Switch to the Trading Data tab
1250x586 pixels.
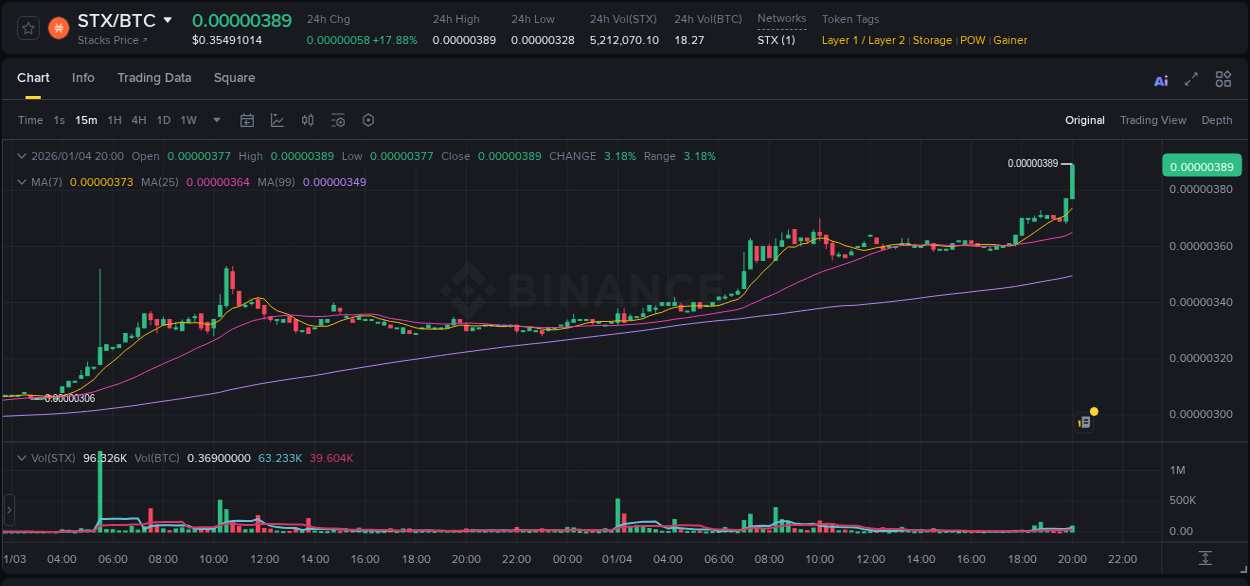(x=154, y=78)
